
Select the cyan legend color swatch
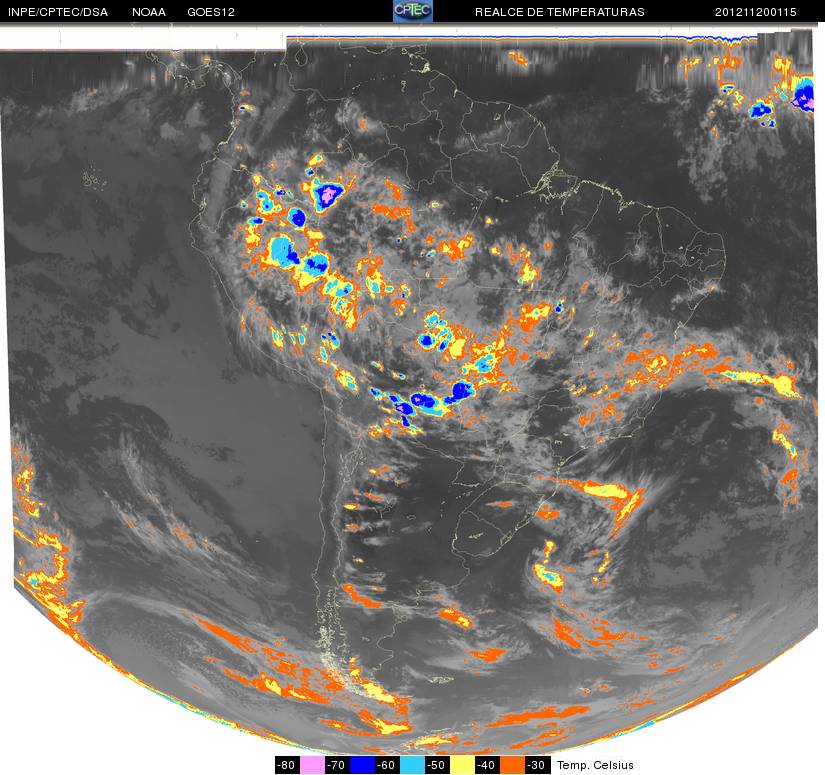412,765
